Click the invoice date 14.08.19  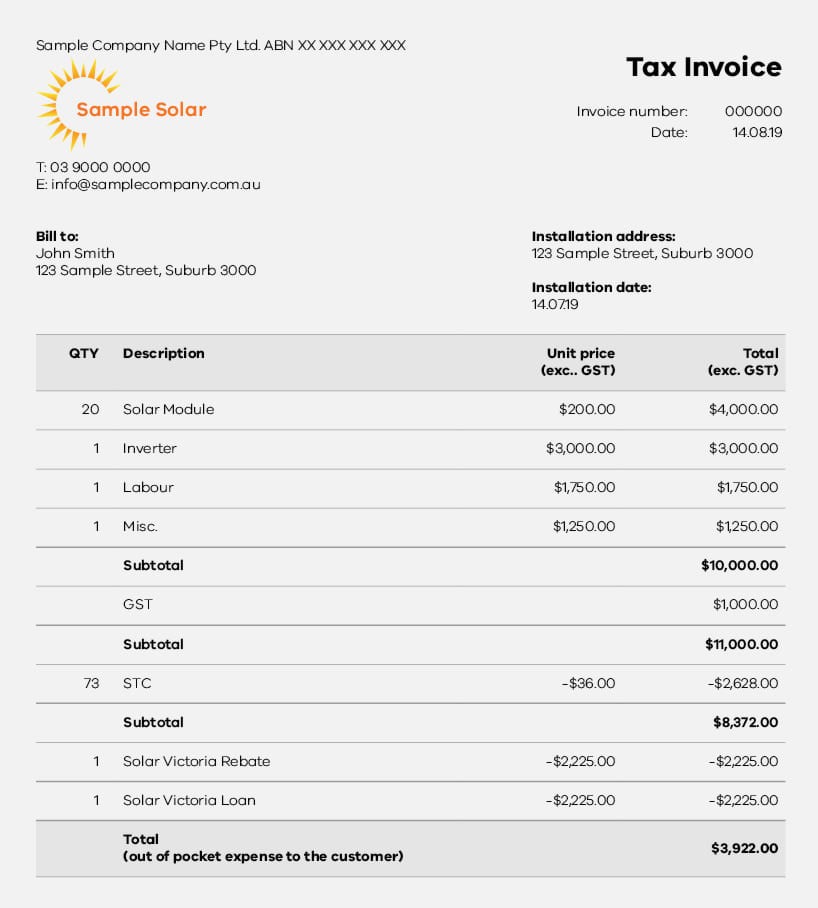pos(757,133)
